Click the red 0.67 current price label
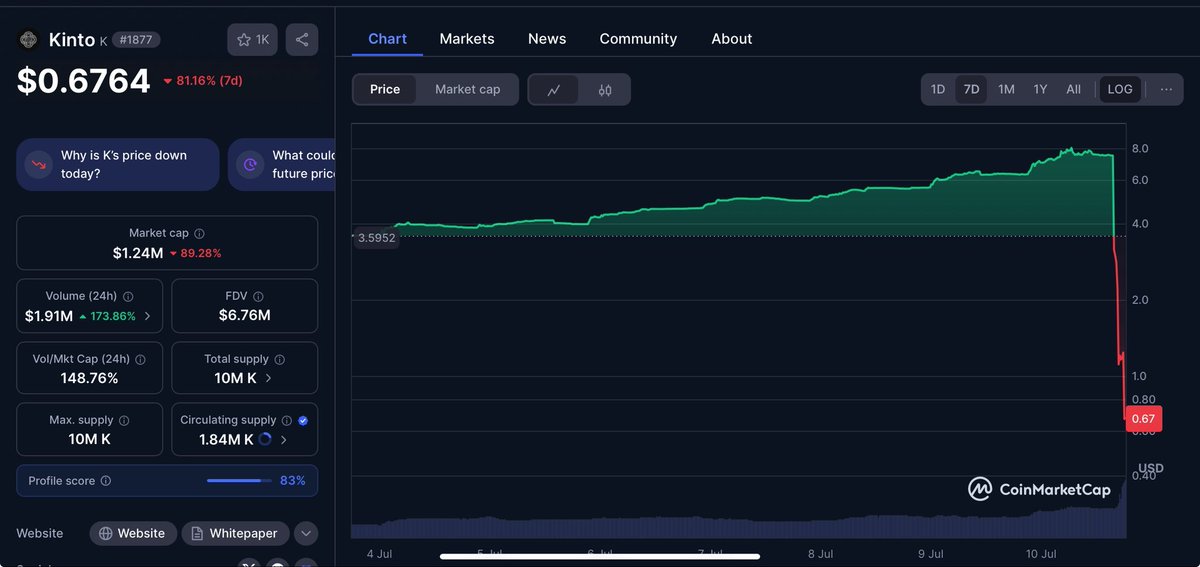Screen dimensions: 1200x567 (1143, 419)
